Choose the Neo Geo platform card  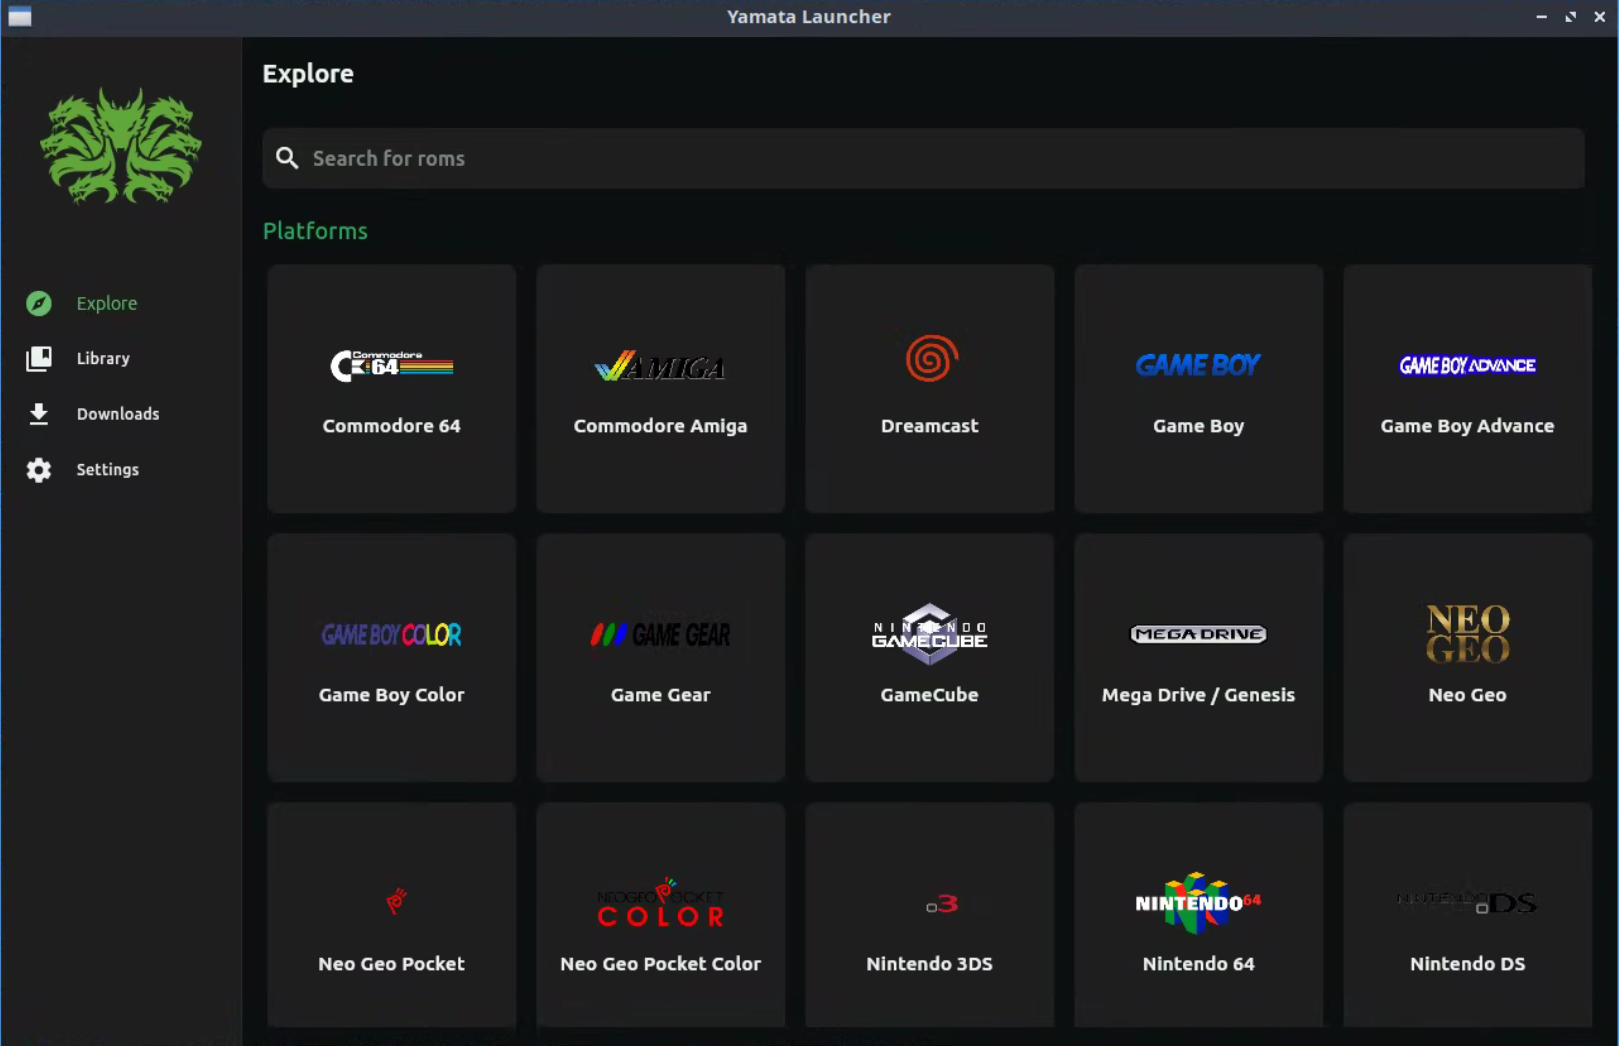[1467, 658]
